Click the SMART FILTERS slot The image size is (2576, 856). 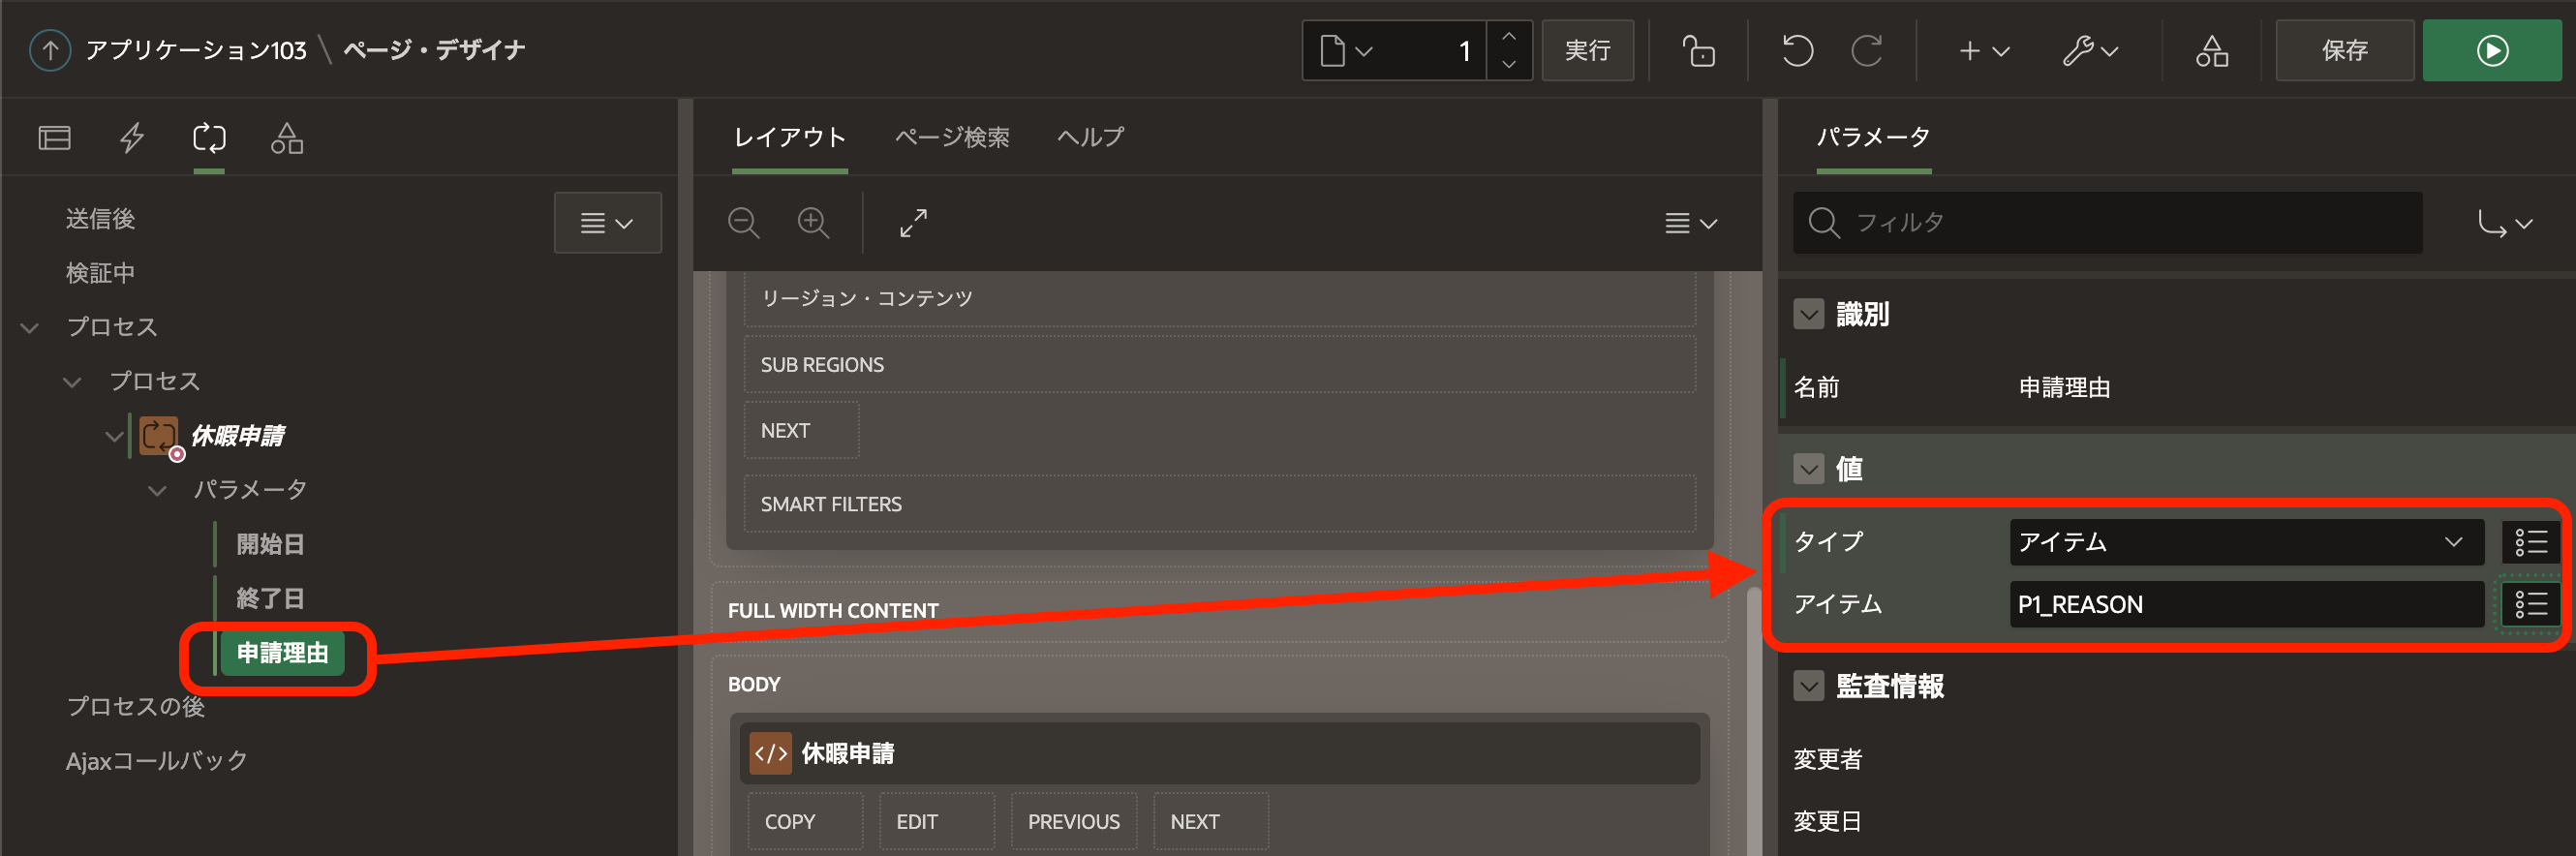tap(1219, 504)
